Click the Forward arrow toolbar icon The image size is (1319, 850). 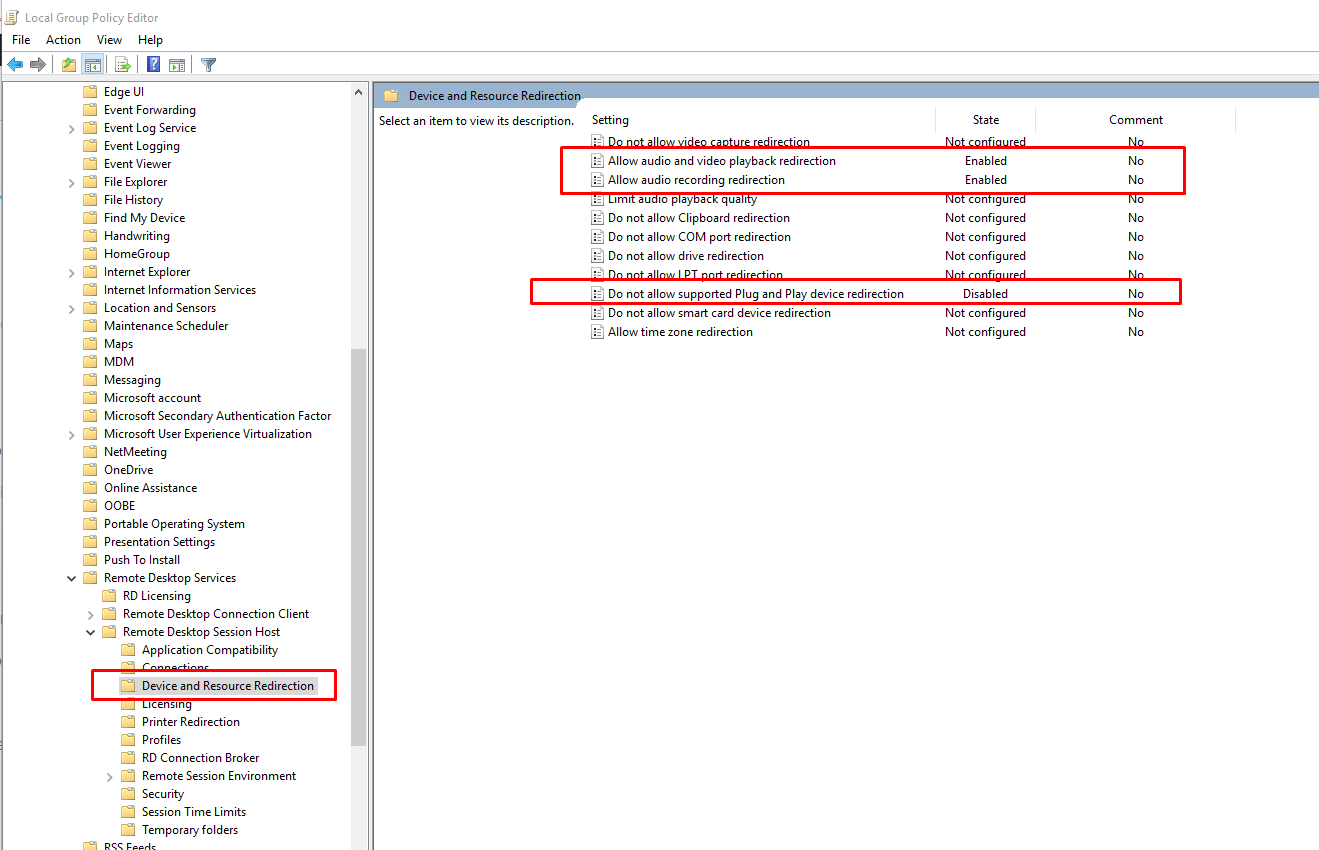pos(38,65)
